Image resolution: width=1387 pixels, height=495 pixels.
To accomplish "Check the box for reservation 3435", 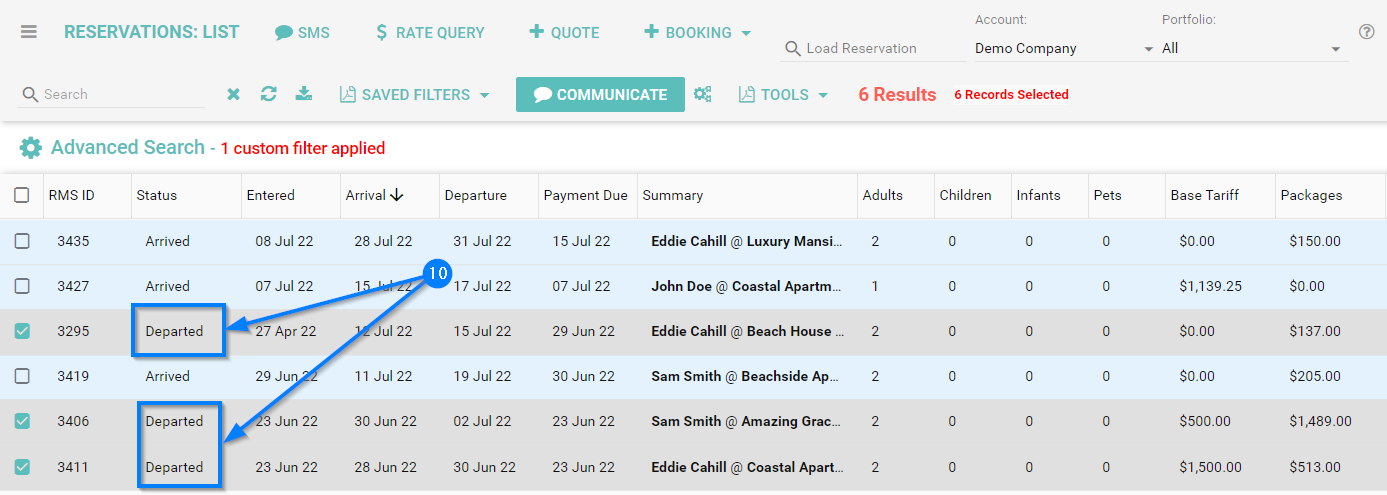I will pyautogui.click(x=22, y=241).
